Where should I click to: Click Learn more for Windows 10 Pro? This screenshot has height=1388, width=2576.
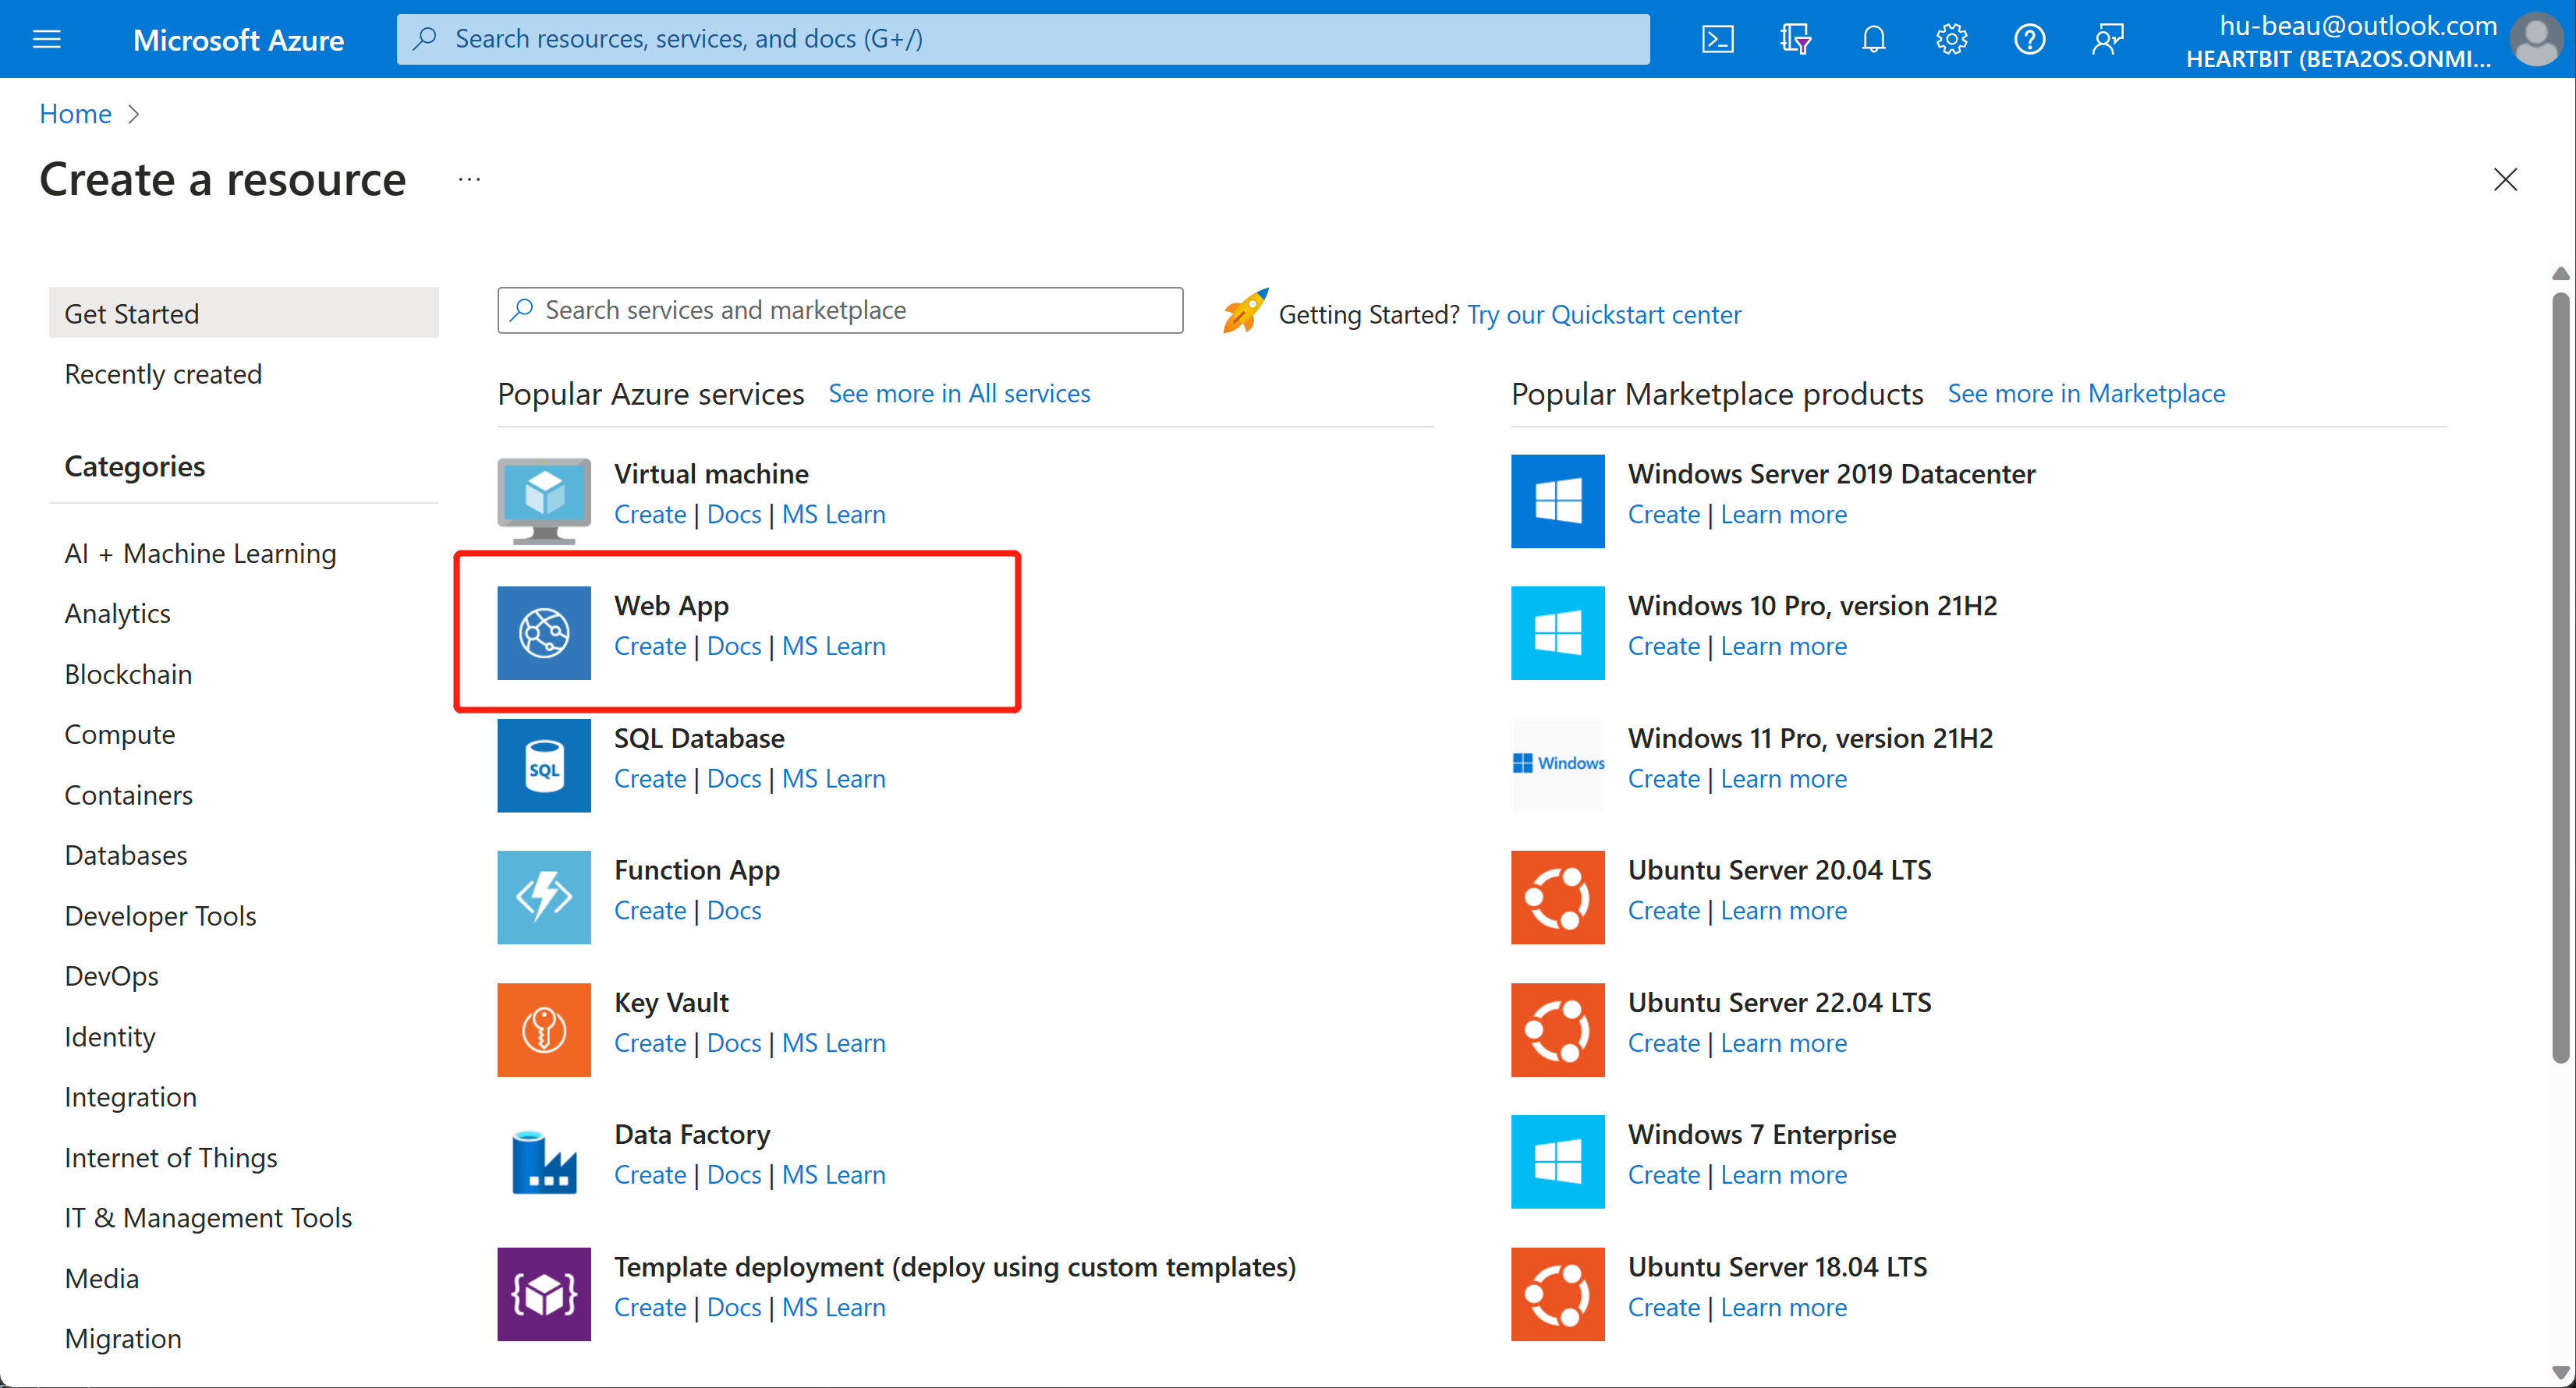1783,646
